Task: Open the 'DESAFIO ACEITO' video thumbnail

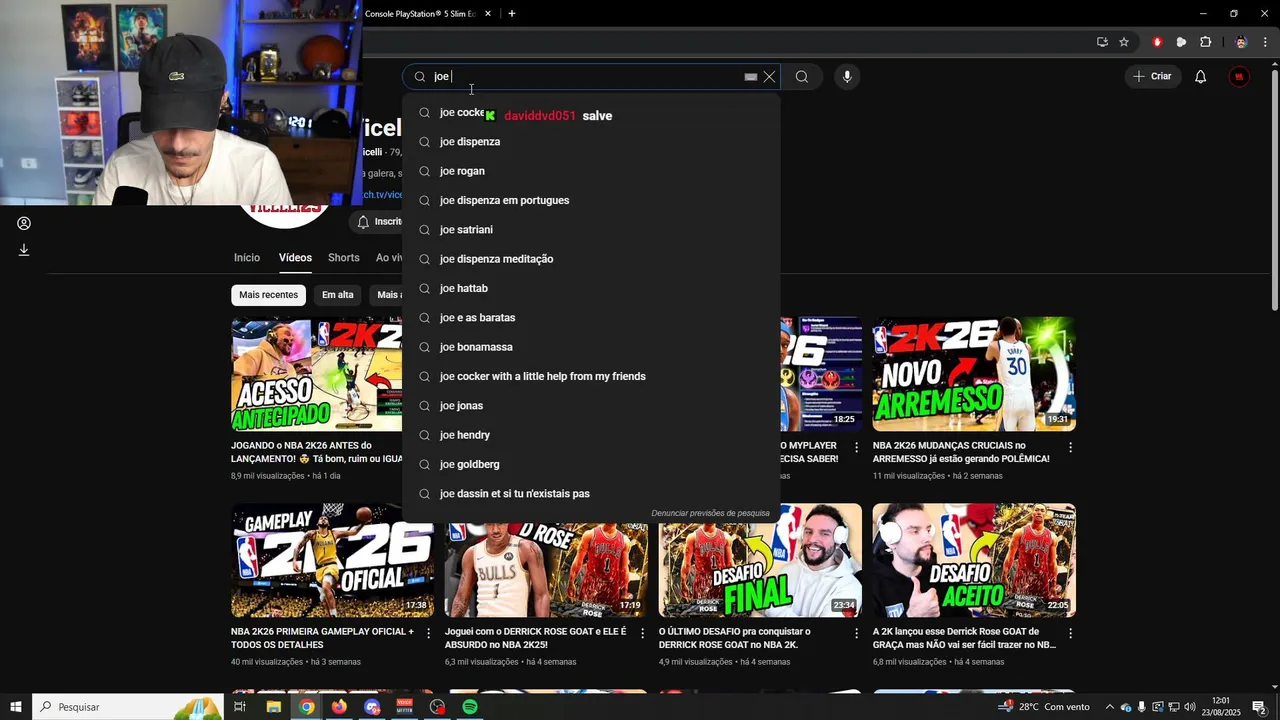Action: (x=974, y=561)
